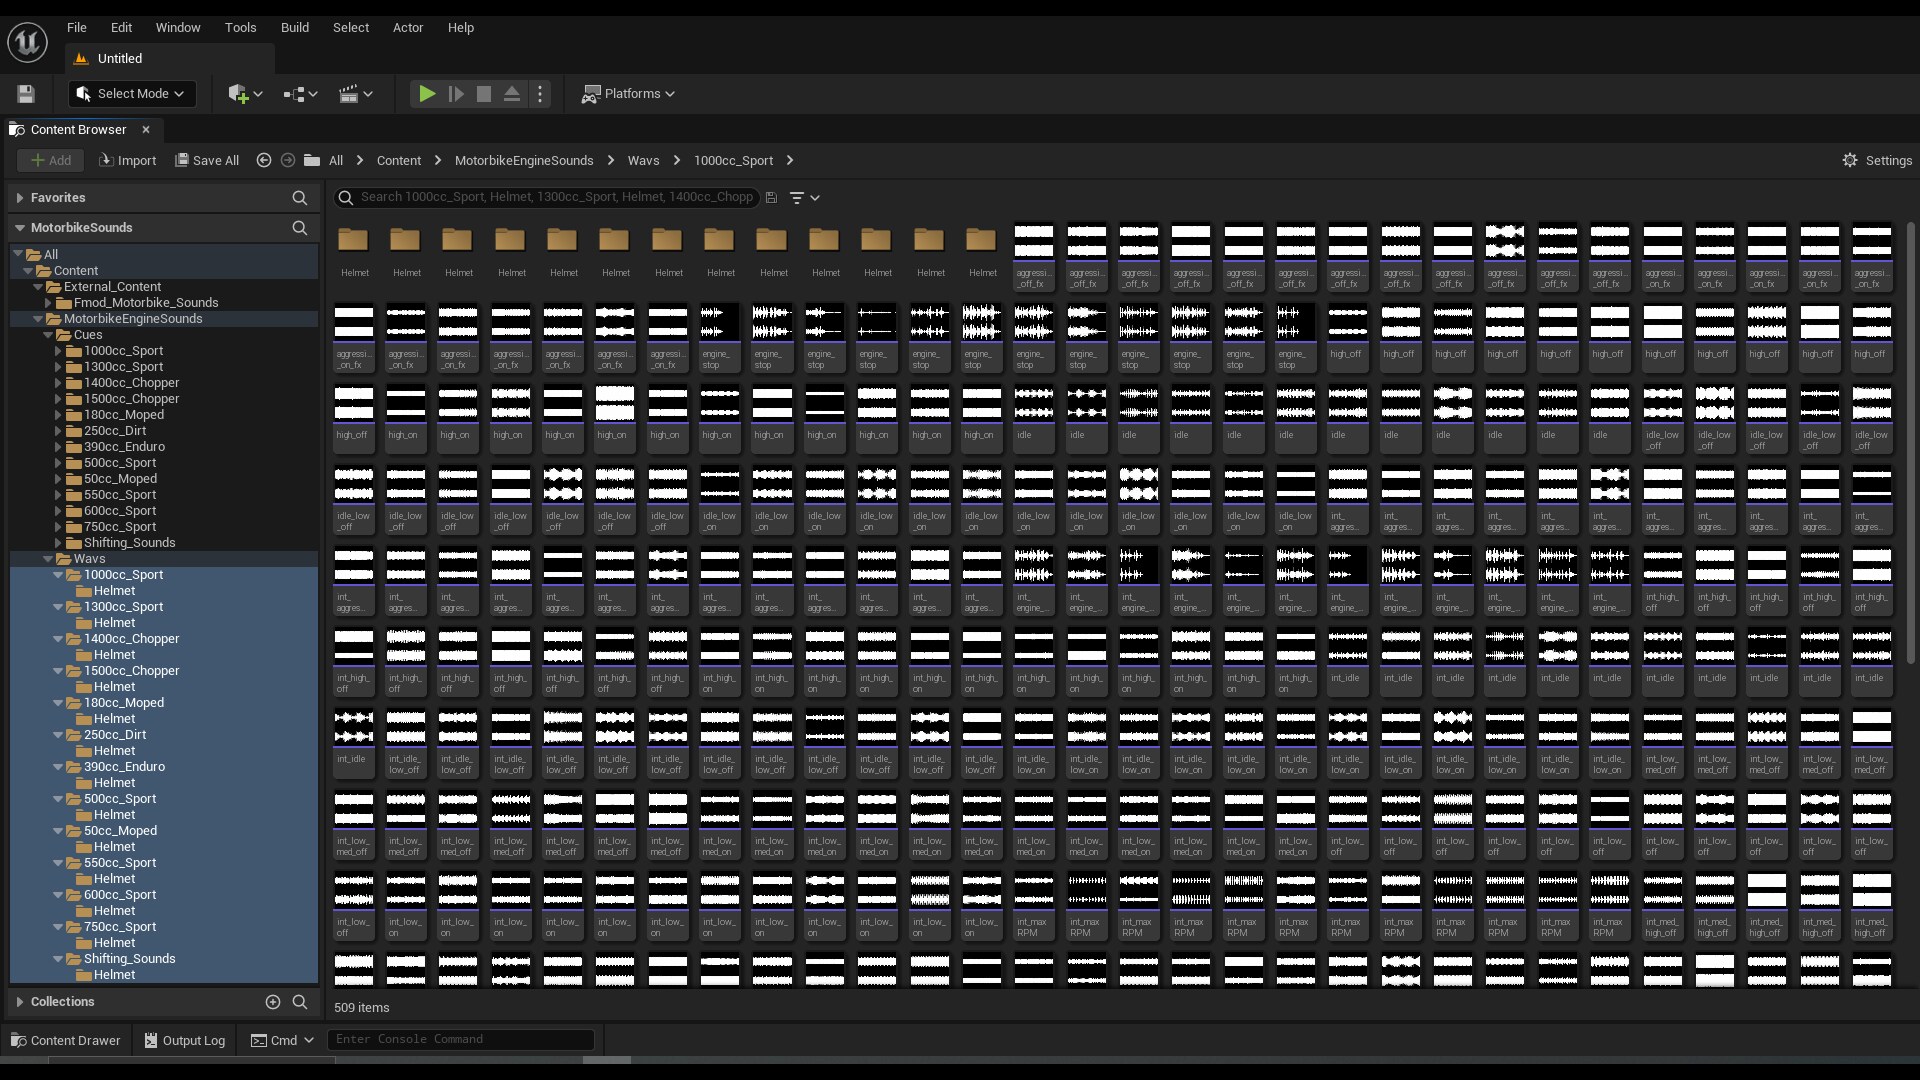The image size is (1920, 1080).
Task: Open the Select Mode dropdown
Action: (132, 94)
